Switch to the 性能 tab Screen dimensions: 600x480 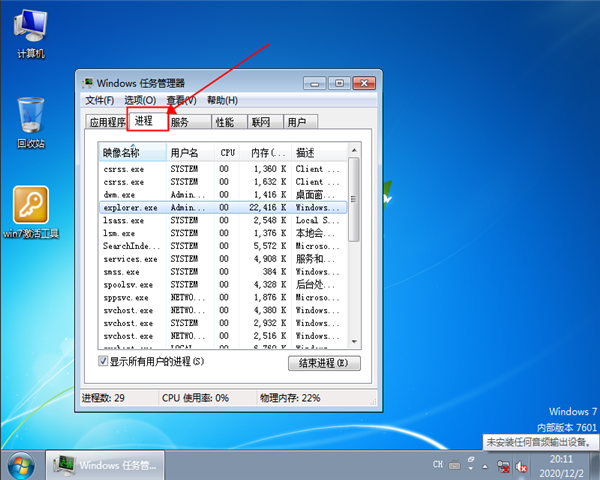coord(225,122)
